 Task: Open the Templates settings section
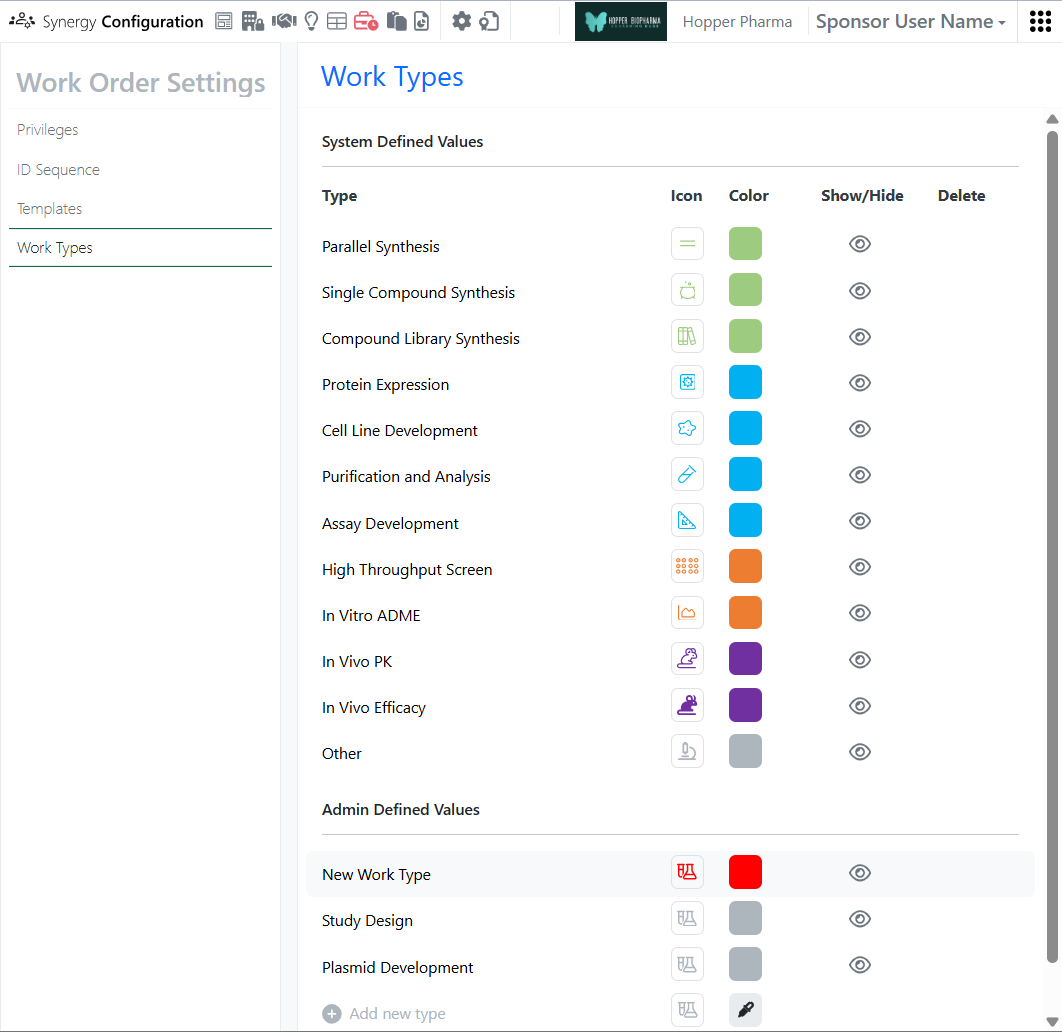point(50,209)
